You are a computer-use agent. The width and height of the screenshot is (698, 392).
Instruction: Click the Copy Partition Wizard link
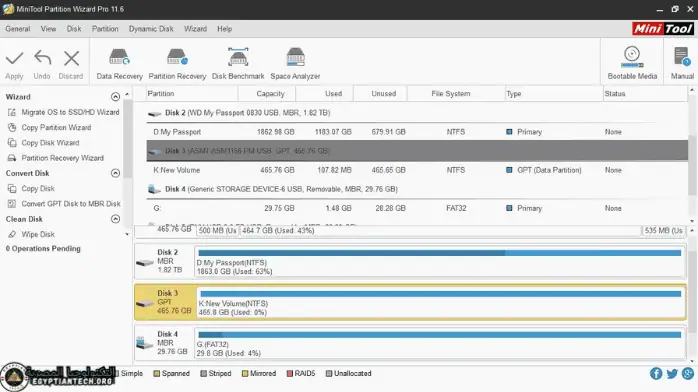[57, 128]
